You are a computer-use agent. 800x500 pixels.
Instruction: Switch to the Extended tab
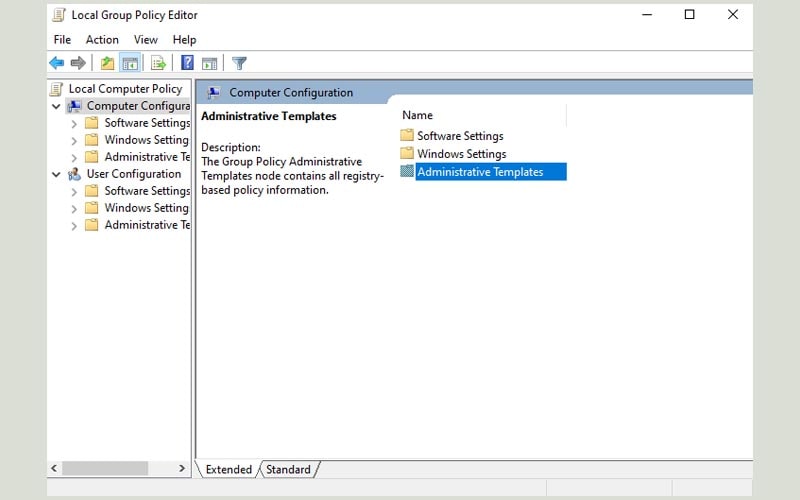pos(229,469)
